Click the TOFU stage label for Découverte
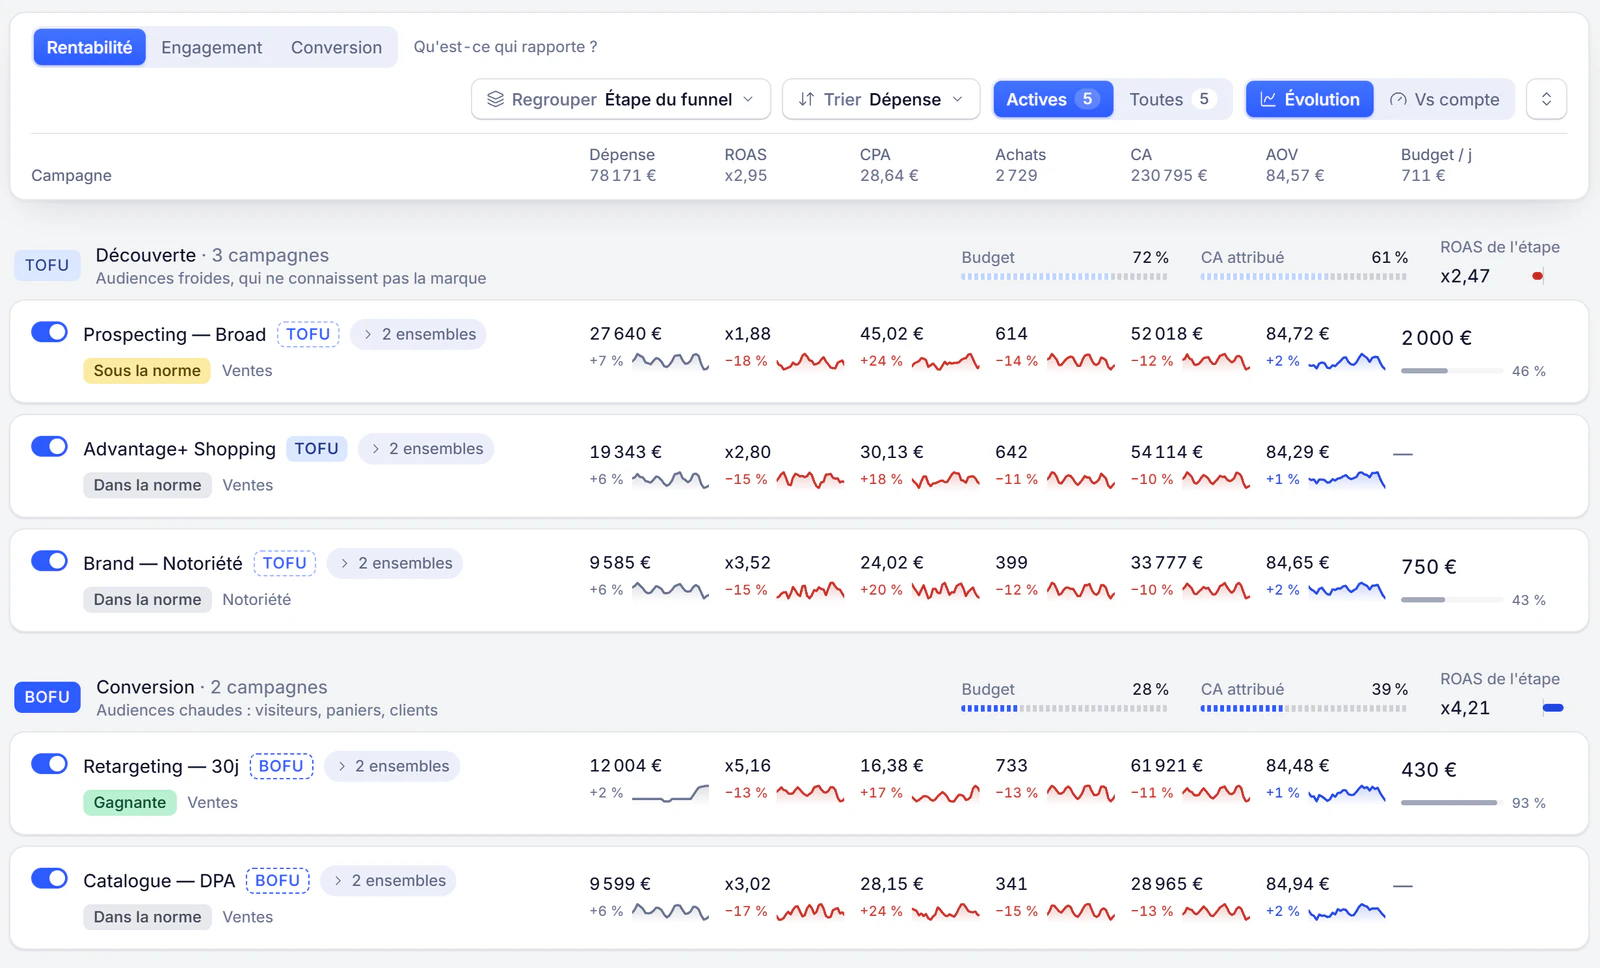 47,265
